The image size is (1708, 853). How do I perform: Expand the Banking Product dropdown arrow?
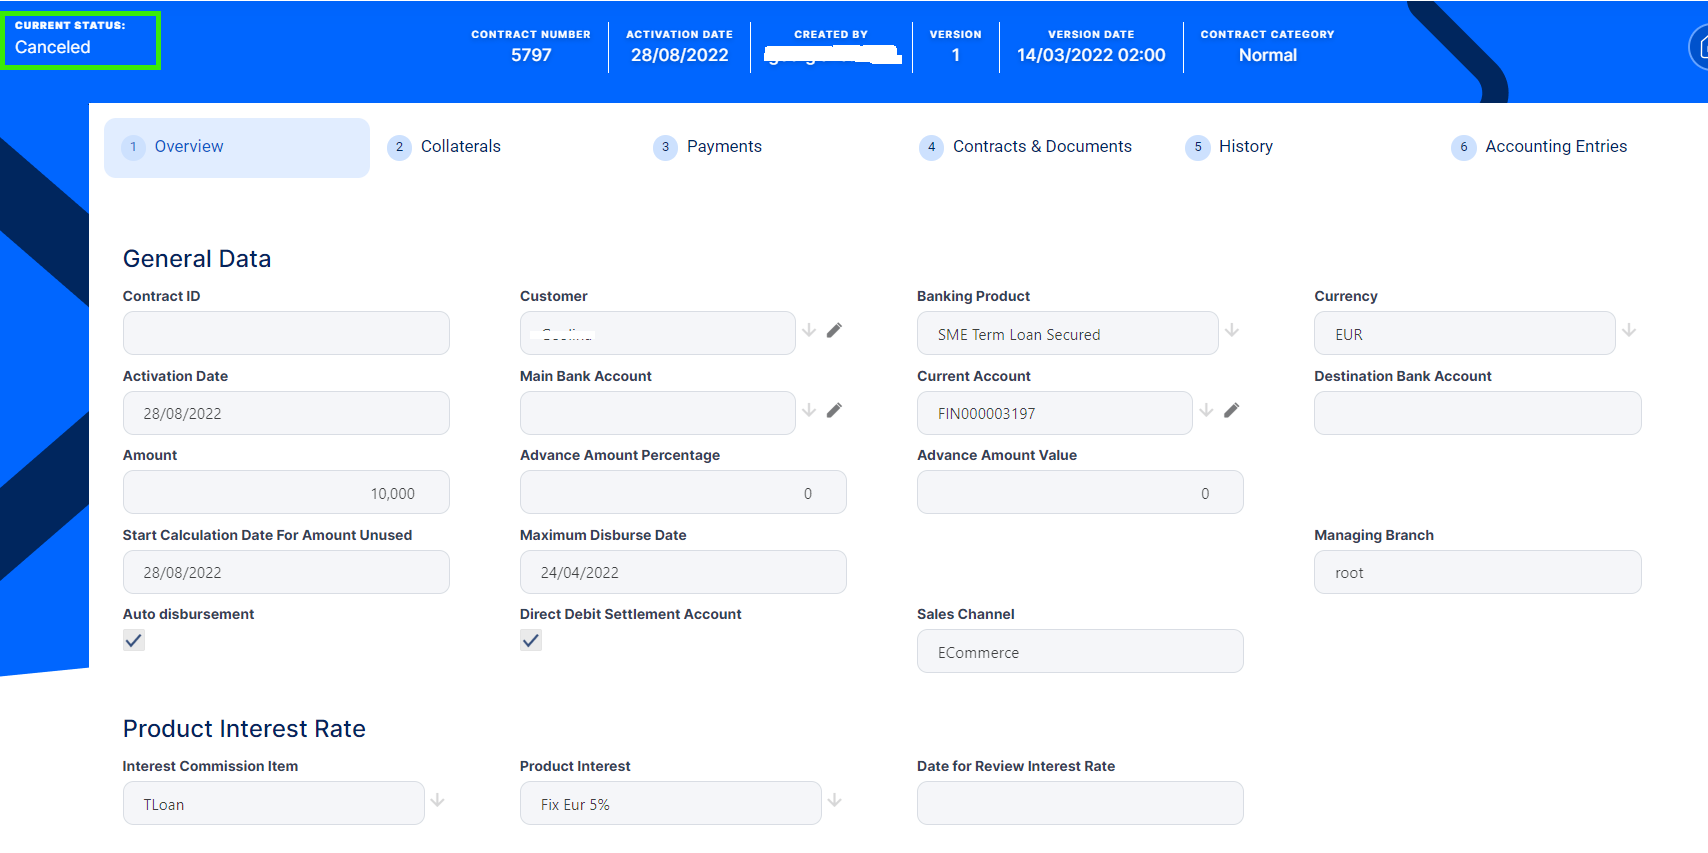click(1232, 330)
